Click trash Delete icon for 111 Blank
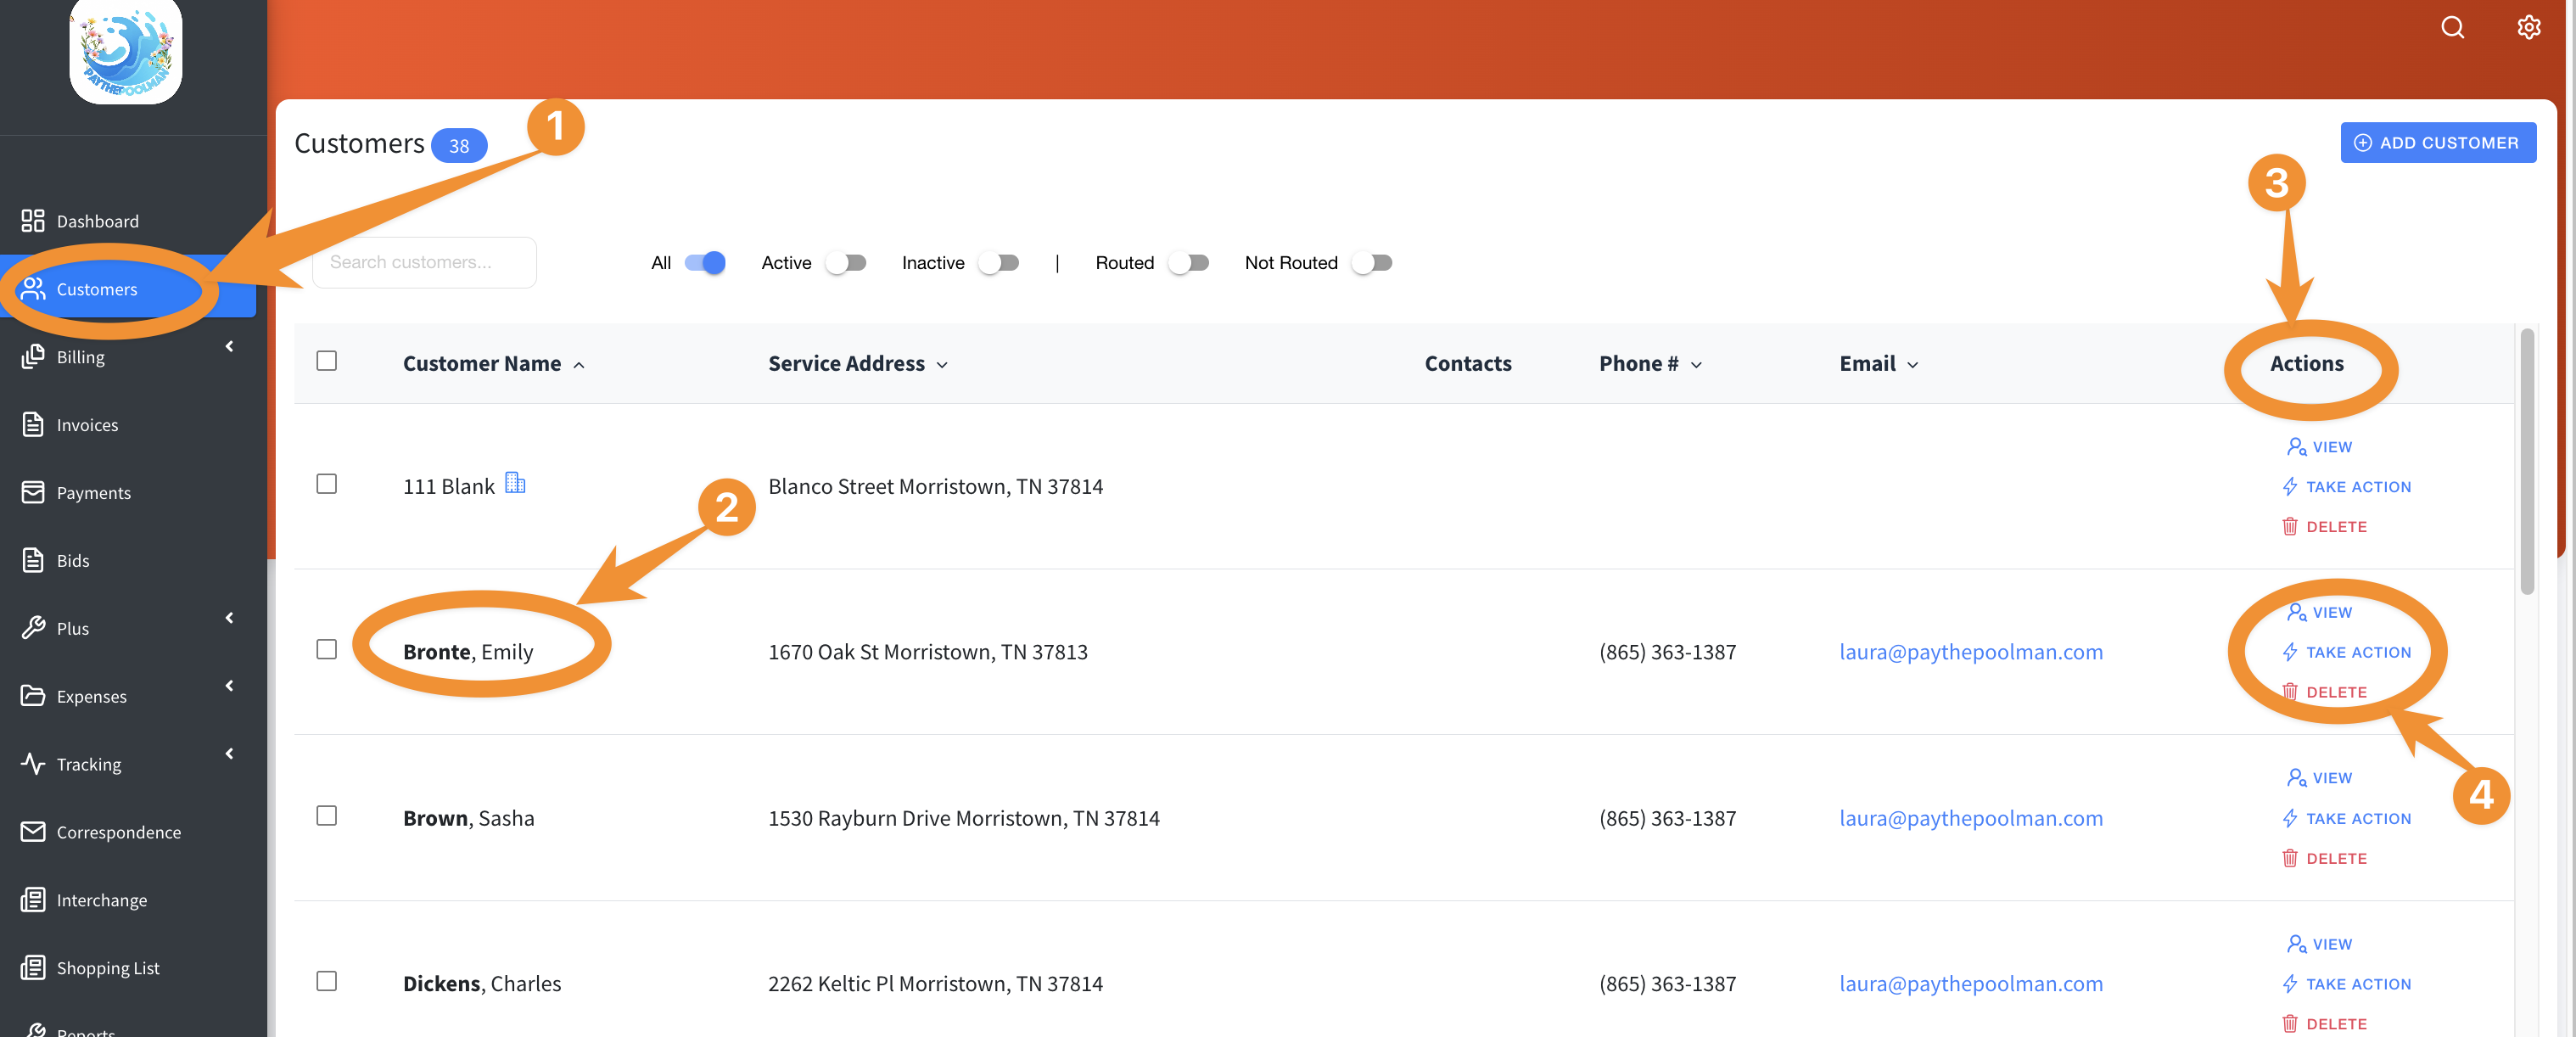Viewport: 2576px width, 1037px height. (2289, 526)
